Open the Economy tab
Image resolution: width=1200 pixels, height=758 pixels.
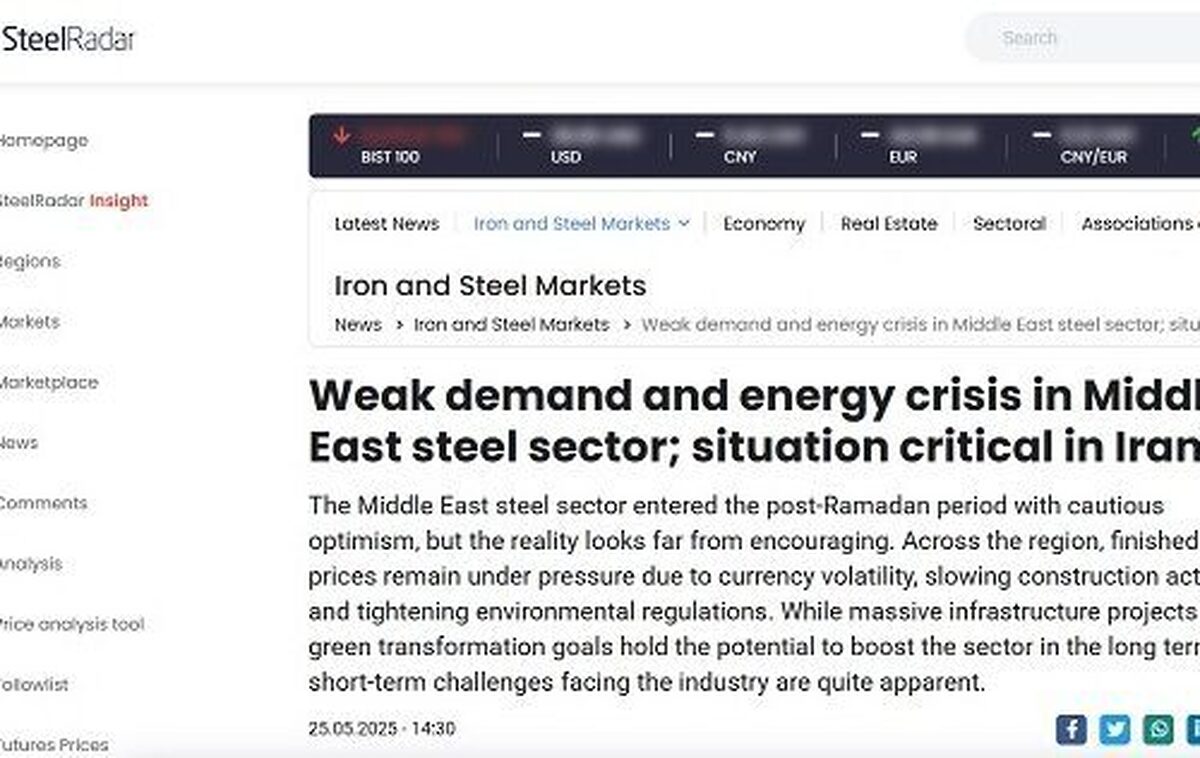tap(764, 224)
